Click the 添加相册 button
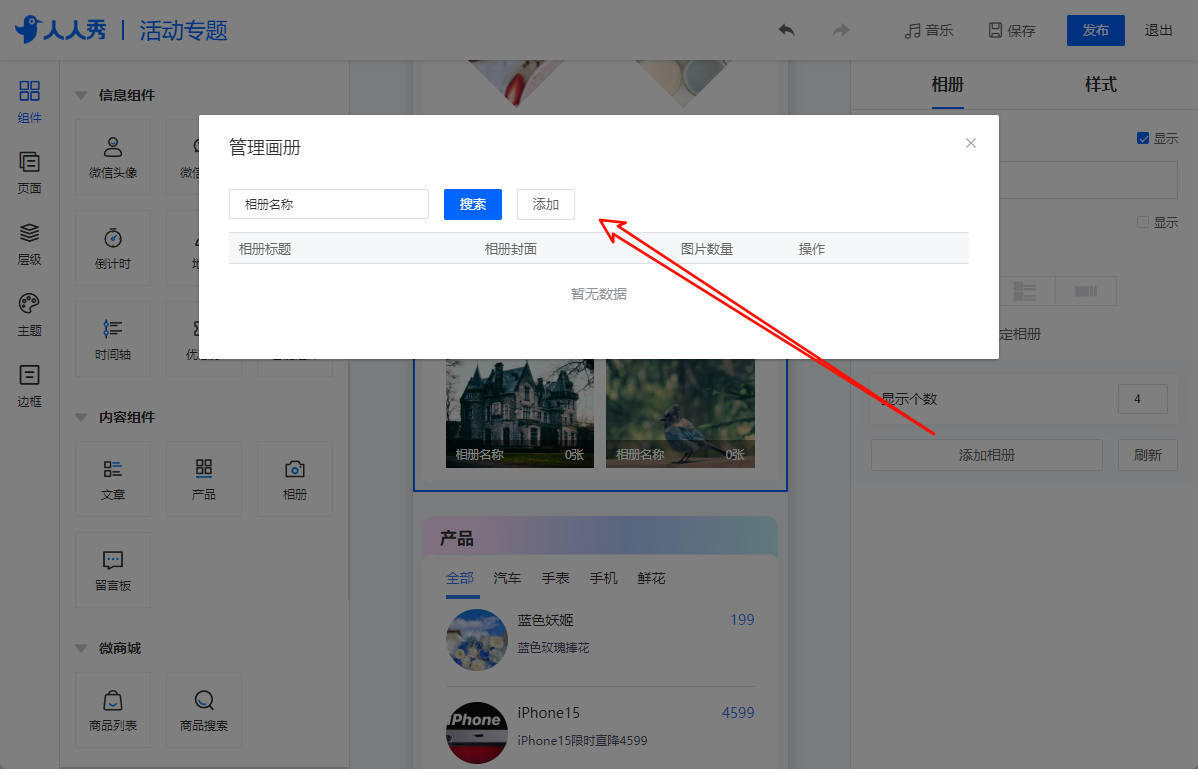This screenshot has width=1198, height=769. (x=986, y=455)
